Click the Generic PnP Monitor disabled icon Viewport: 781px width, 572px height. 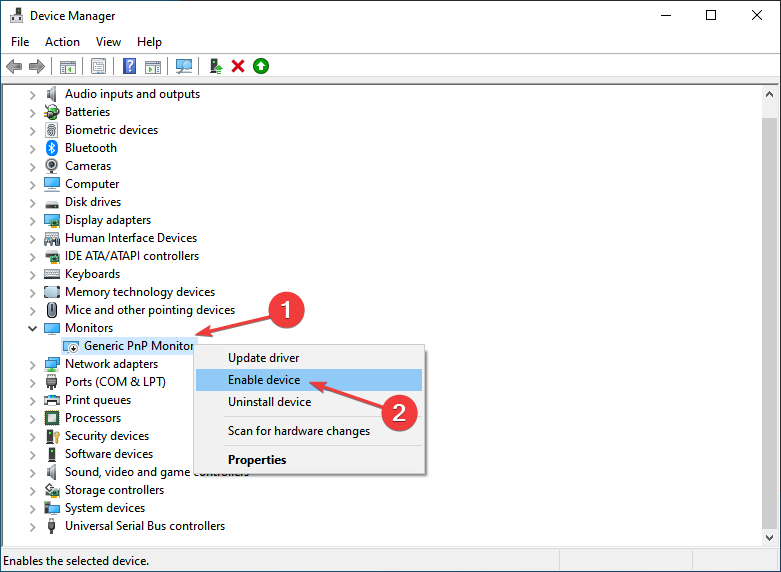coord(71,346)
